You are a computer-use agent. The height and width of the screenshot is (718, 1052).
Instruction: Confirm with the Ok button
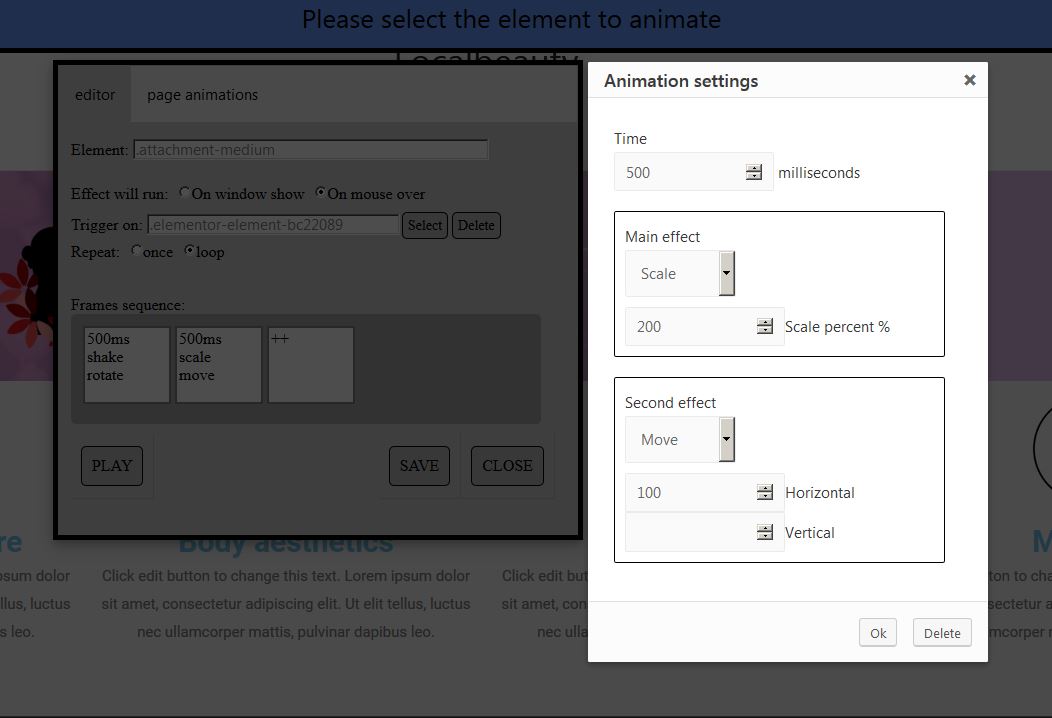click(878, 633)
